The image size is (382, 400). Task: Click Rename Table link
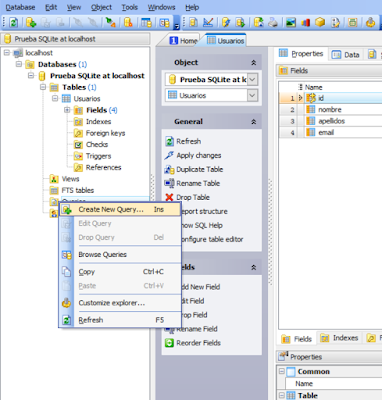198,183
